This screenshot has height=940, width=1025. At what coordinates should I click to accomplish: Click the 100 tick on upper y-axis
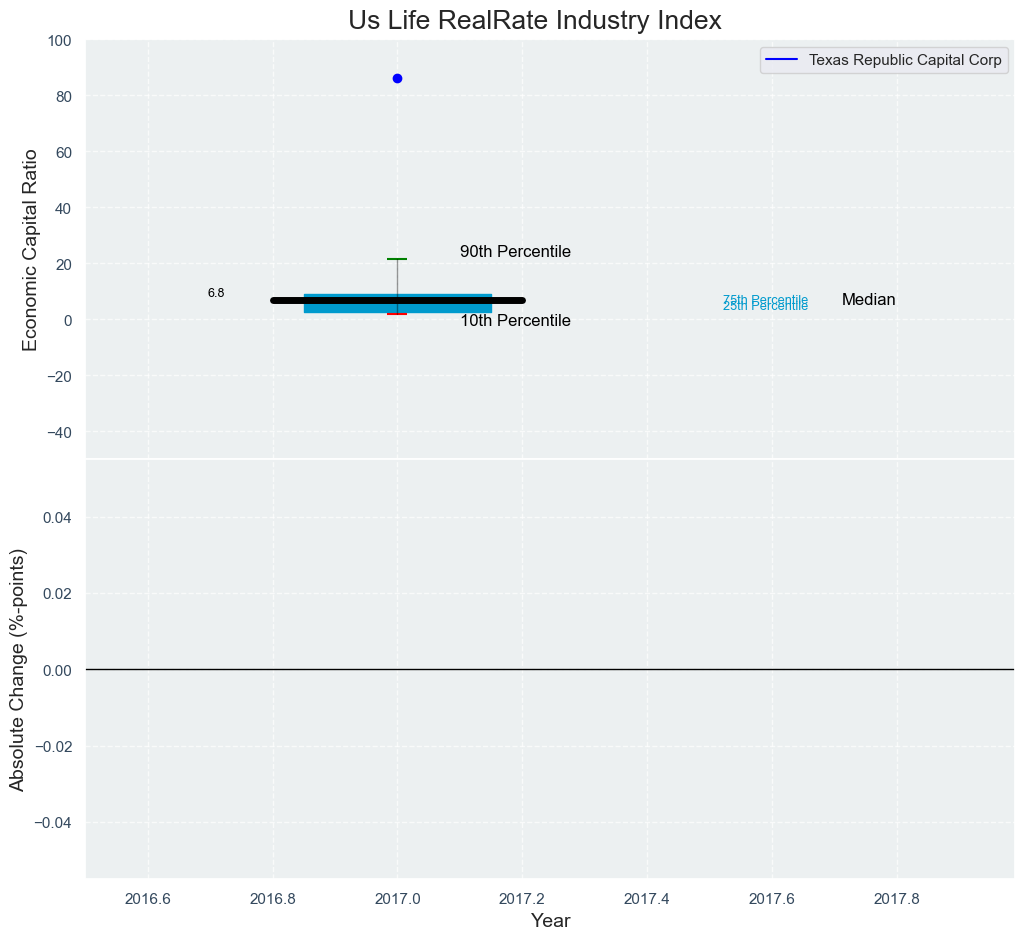coord(59,41)
